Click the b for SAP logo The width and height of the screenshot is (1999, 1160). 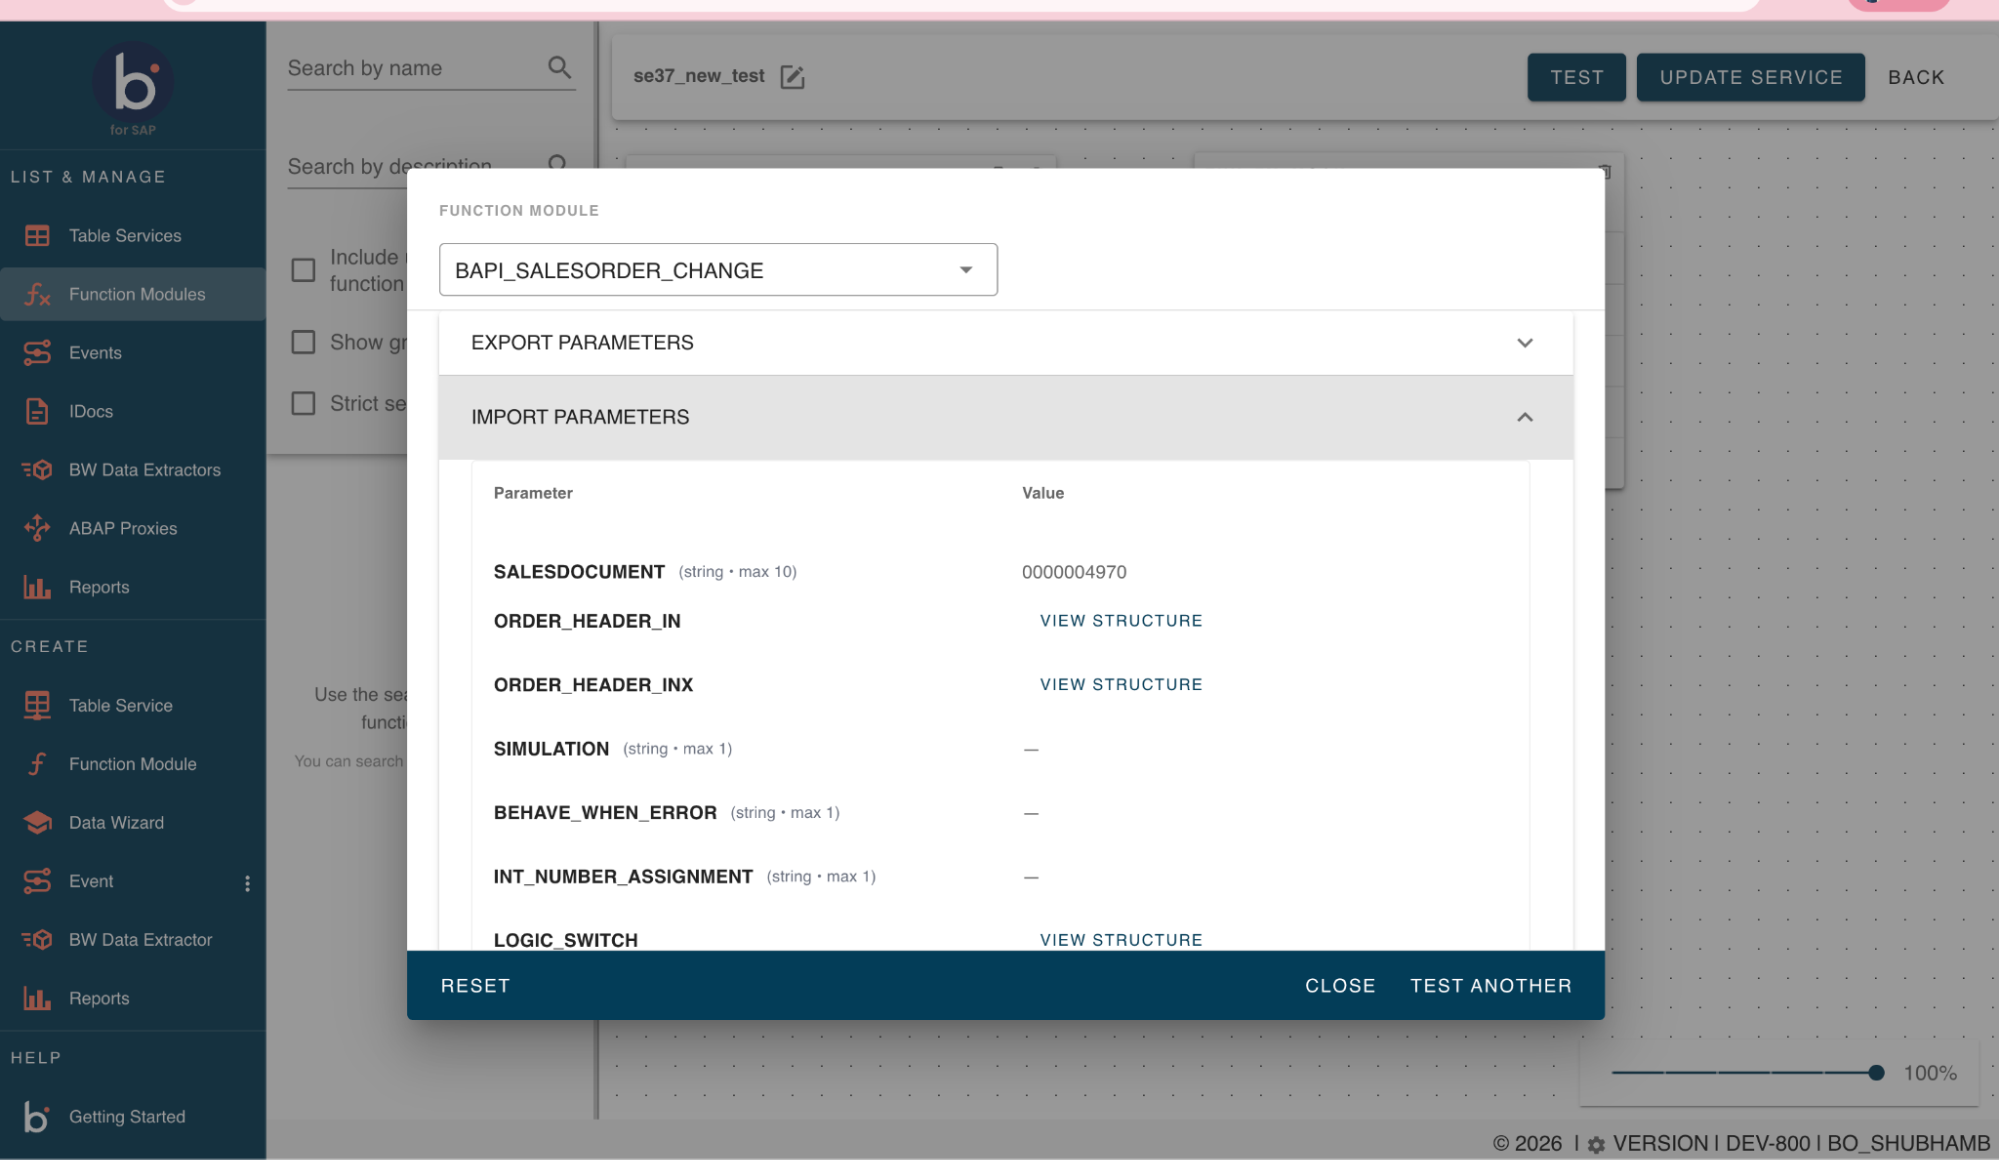pos(133,88)
